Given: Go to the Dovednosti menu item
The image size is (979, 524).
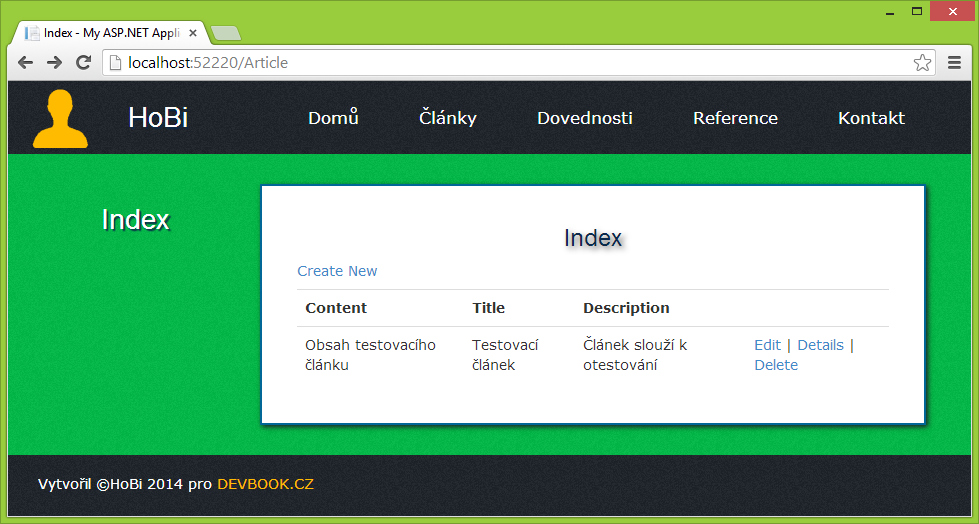Looking at the screenshot, I should click(584, 117).
